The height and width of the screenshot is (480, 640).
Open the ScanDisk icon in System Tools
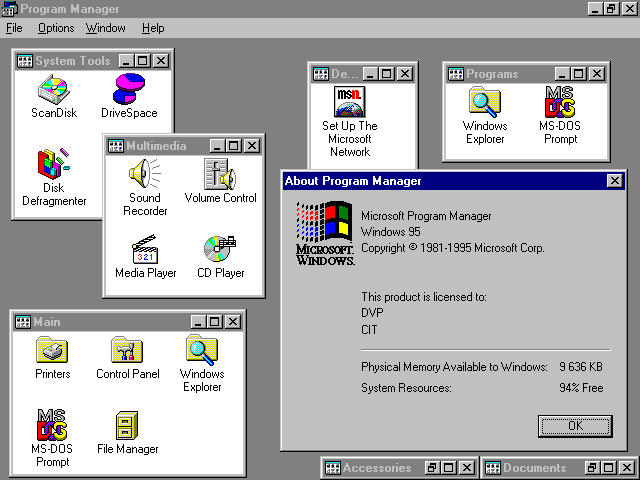coord(53,91)
